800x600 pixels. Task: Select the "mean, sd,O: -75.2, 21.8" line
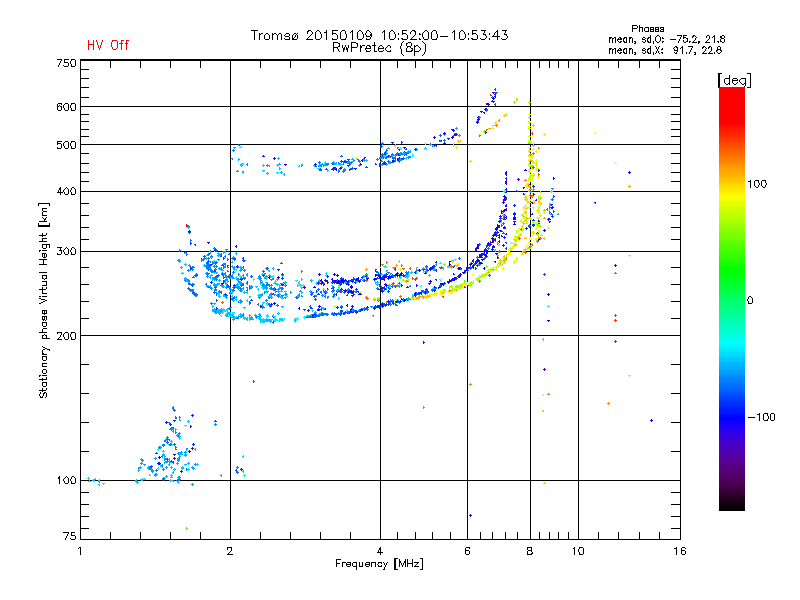pos(666,39)
